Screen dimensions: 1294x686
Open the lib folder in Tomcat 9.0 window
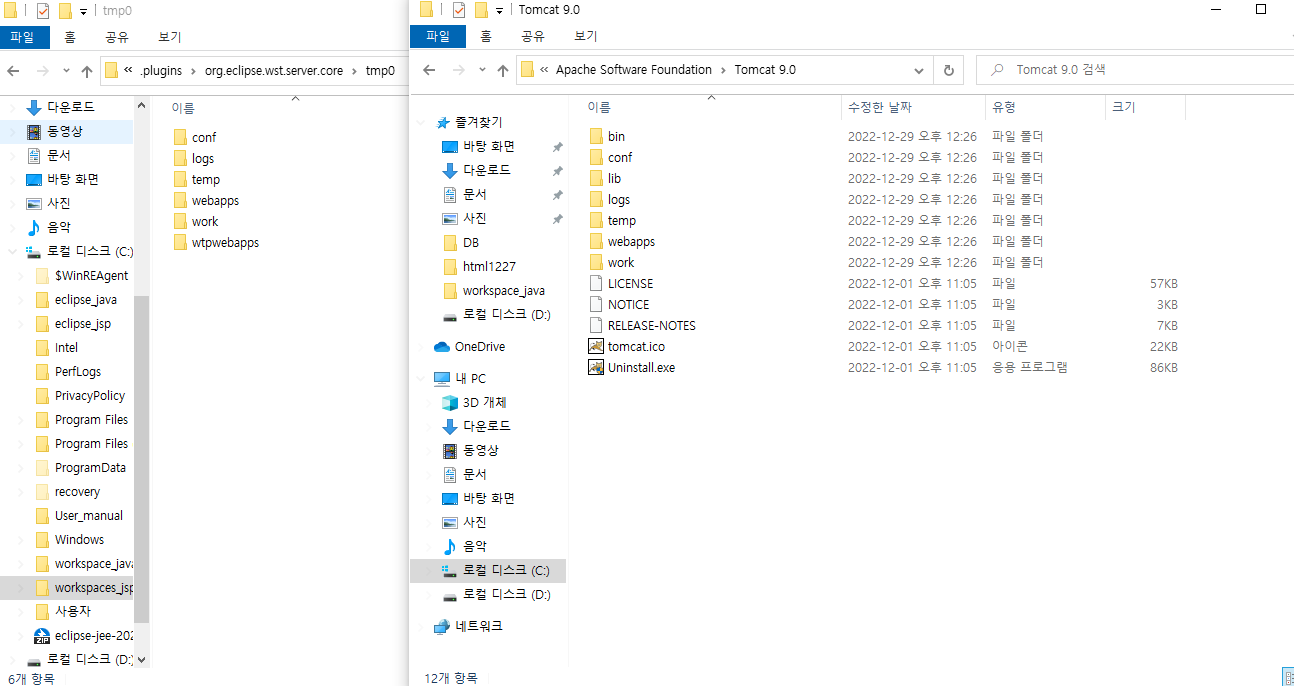pyautogui.click(x=614, y=178)
